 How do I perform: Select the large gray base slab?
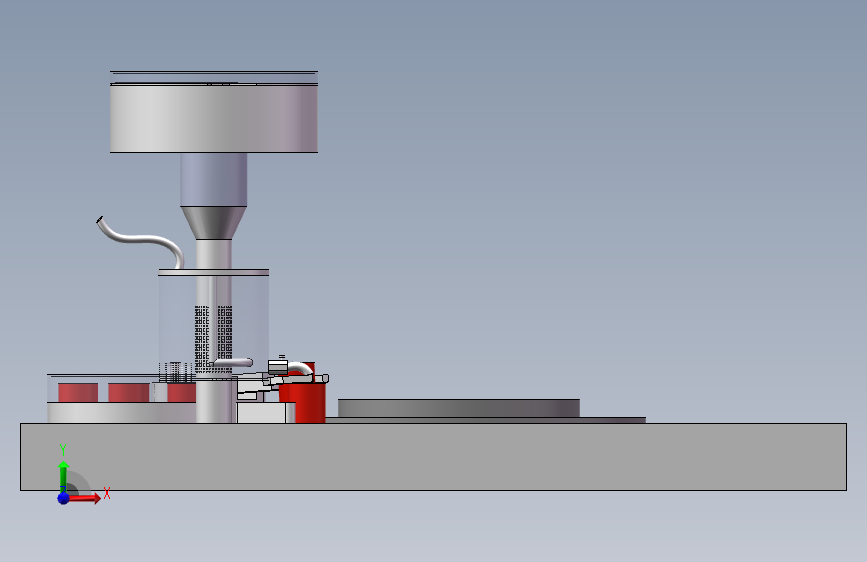pyautogui.click(x=434, y=457)
